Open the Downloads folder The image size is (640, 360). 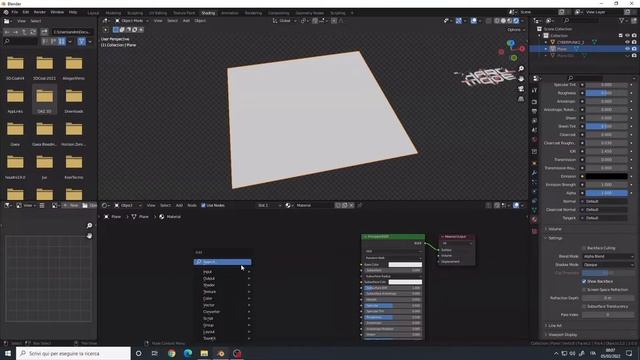coord(74,100)
